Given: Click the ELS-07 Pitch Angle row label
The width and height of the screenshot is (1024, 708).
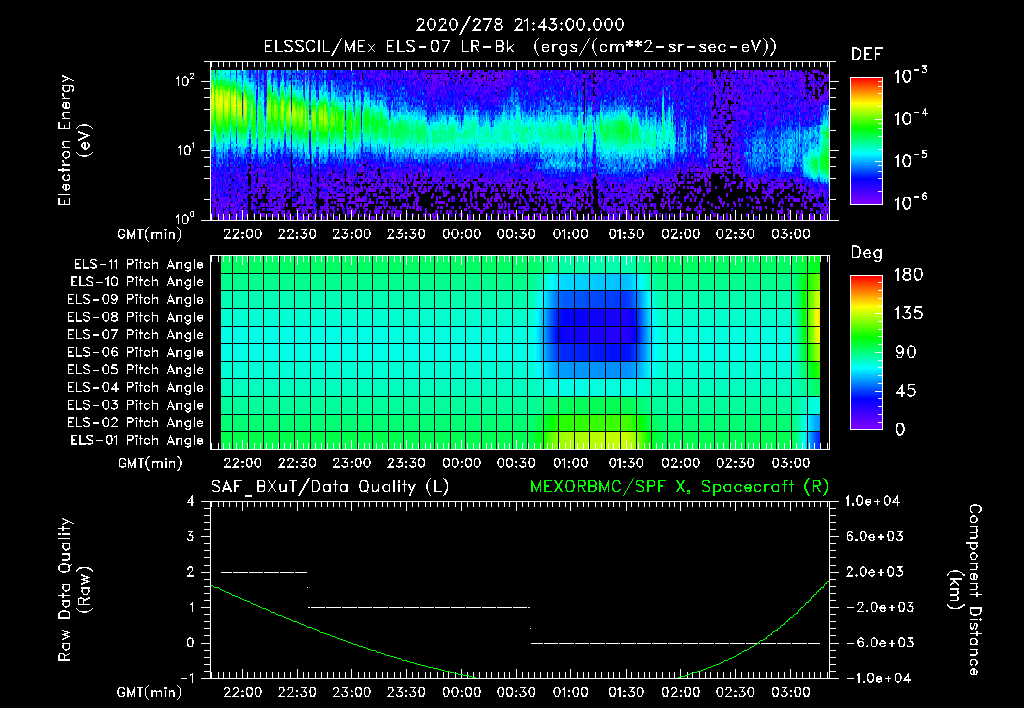Looking at the screenshot, I should pyautogui.click(x=135, y=334).
